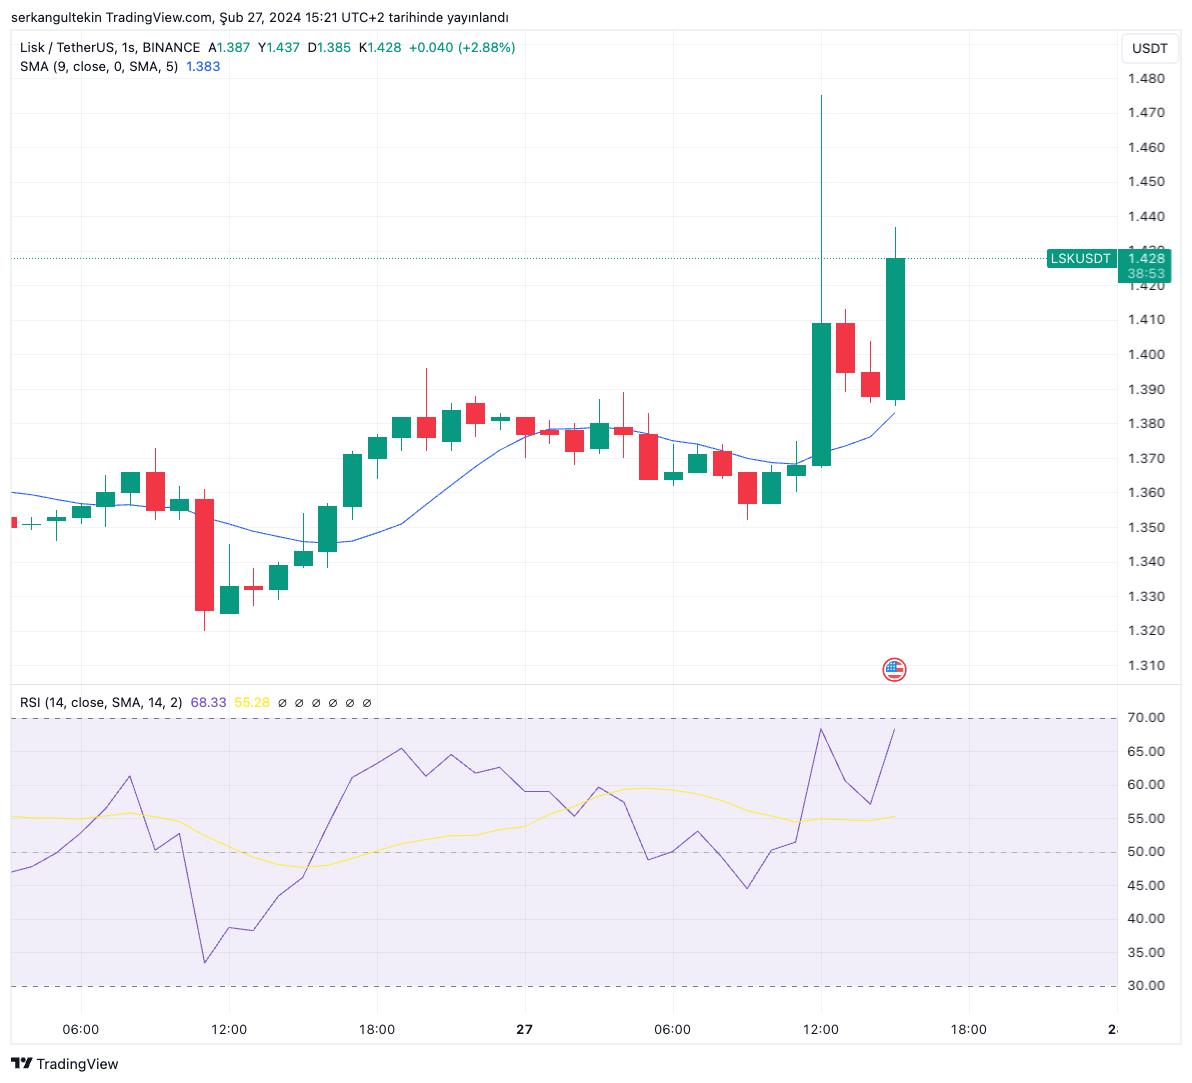Image resolution: width=1192 pixels, height=1083 pixels.
Task: Click the last empty-value symbol in RSI legend
Action: (367, 703)
